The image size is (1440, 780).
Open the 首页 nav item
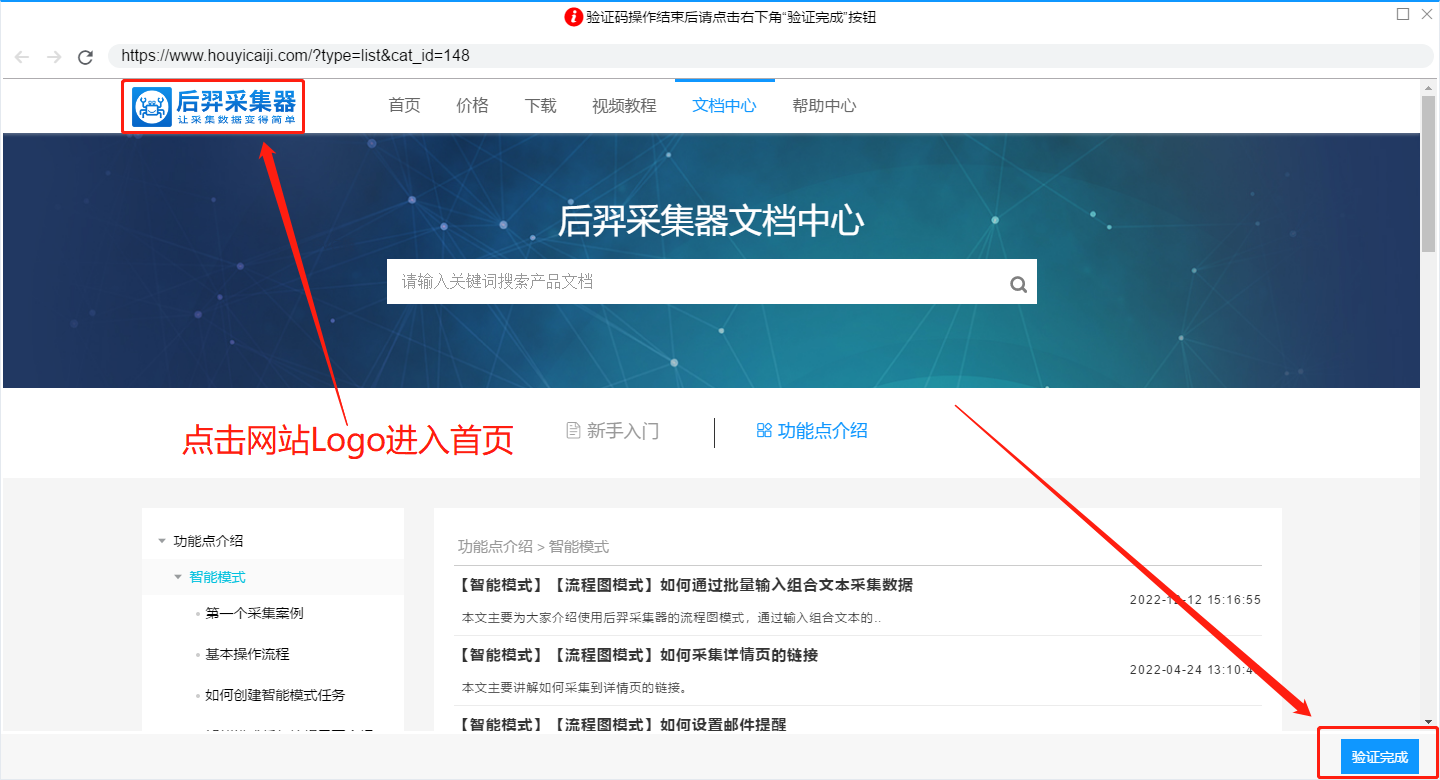(405, 105)
